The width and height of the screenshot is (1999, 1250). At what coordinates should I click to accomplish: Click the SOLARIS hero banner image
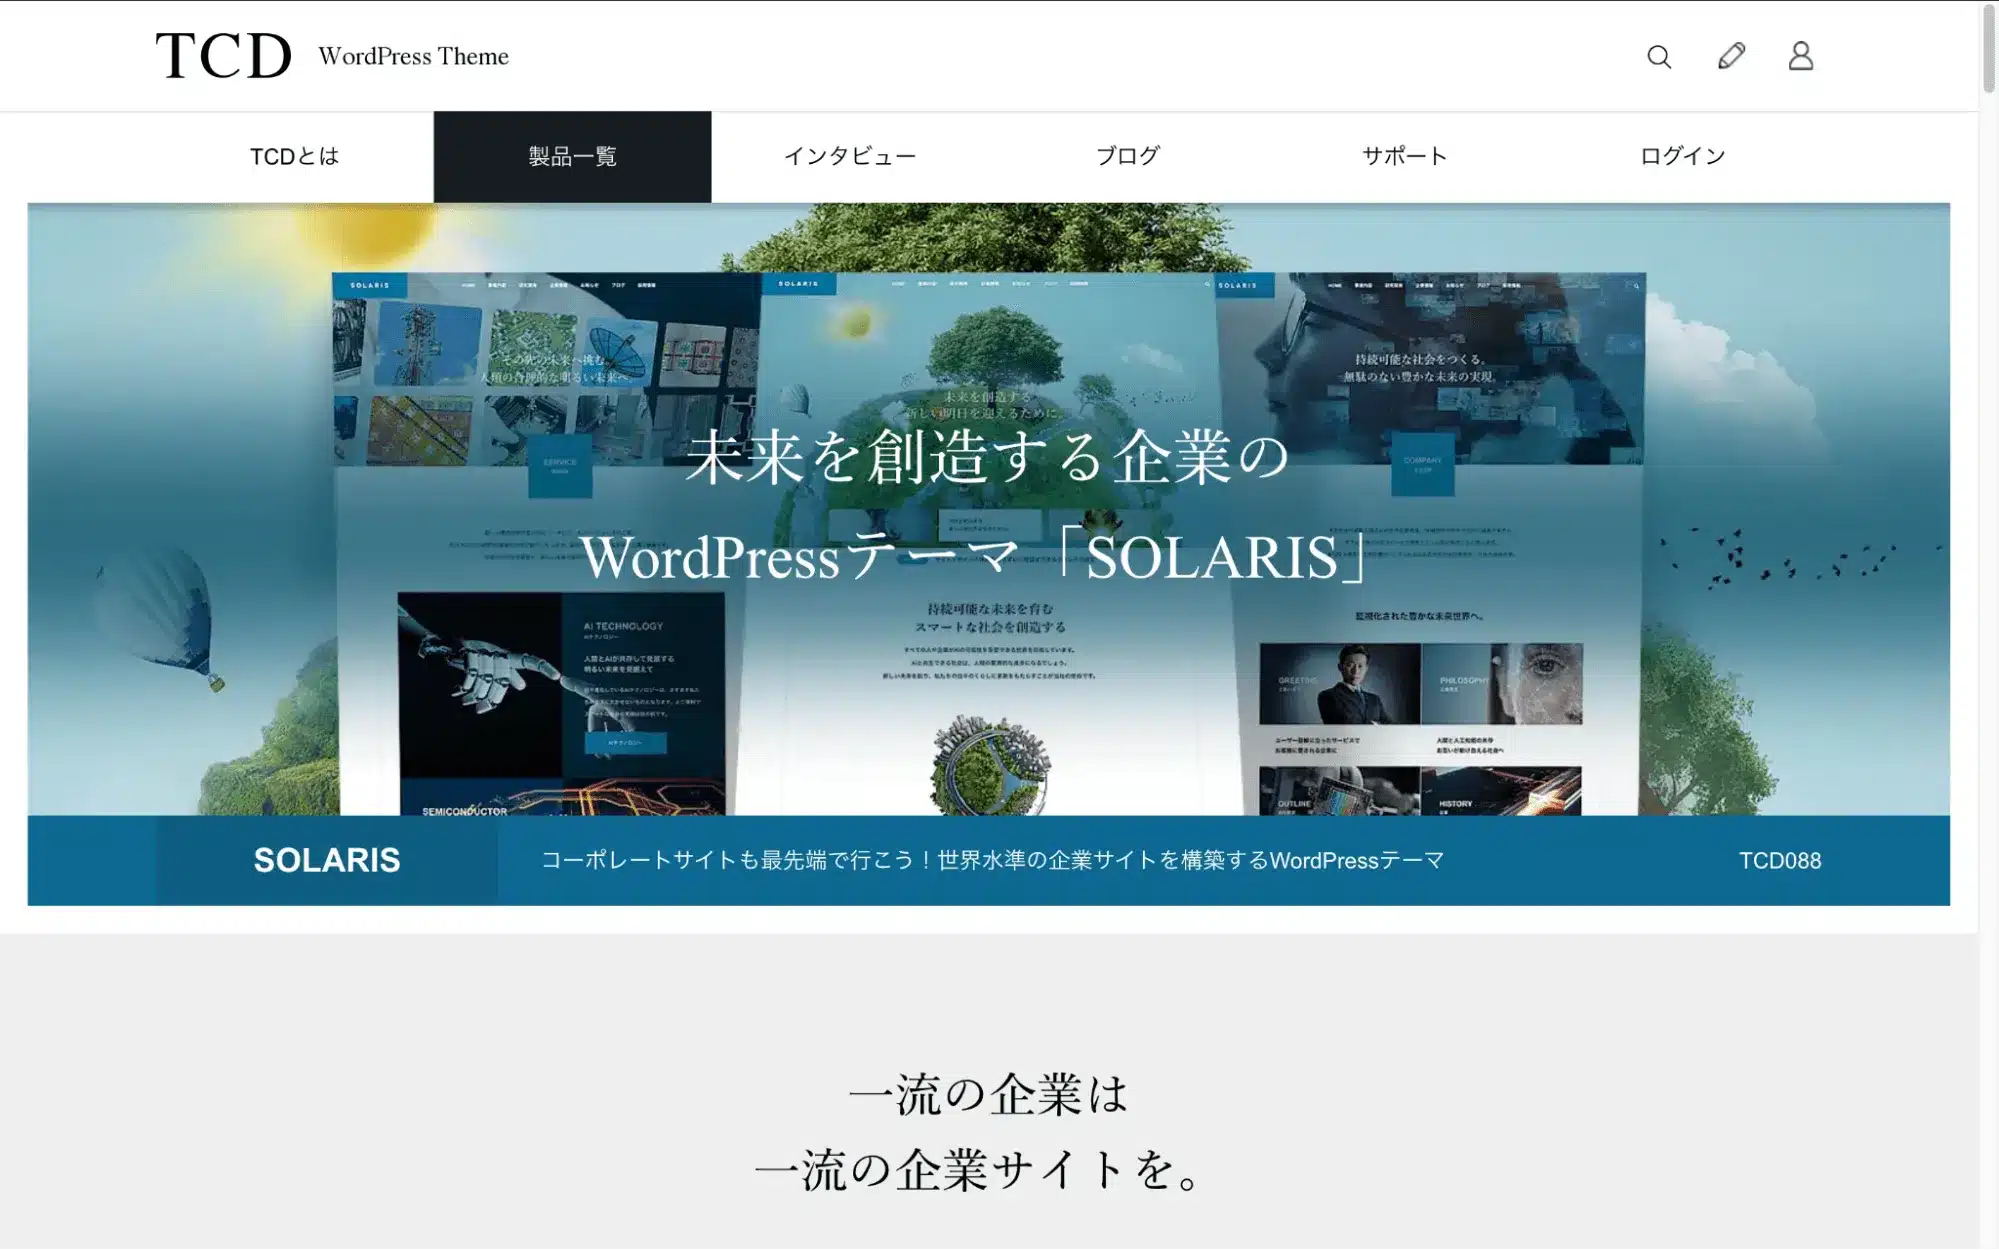pyautogui.click(x=988, y=509)
